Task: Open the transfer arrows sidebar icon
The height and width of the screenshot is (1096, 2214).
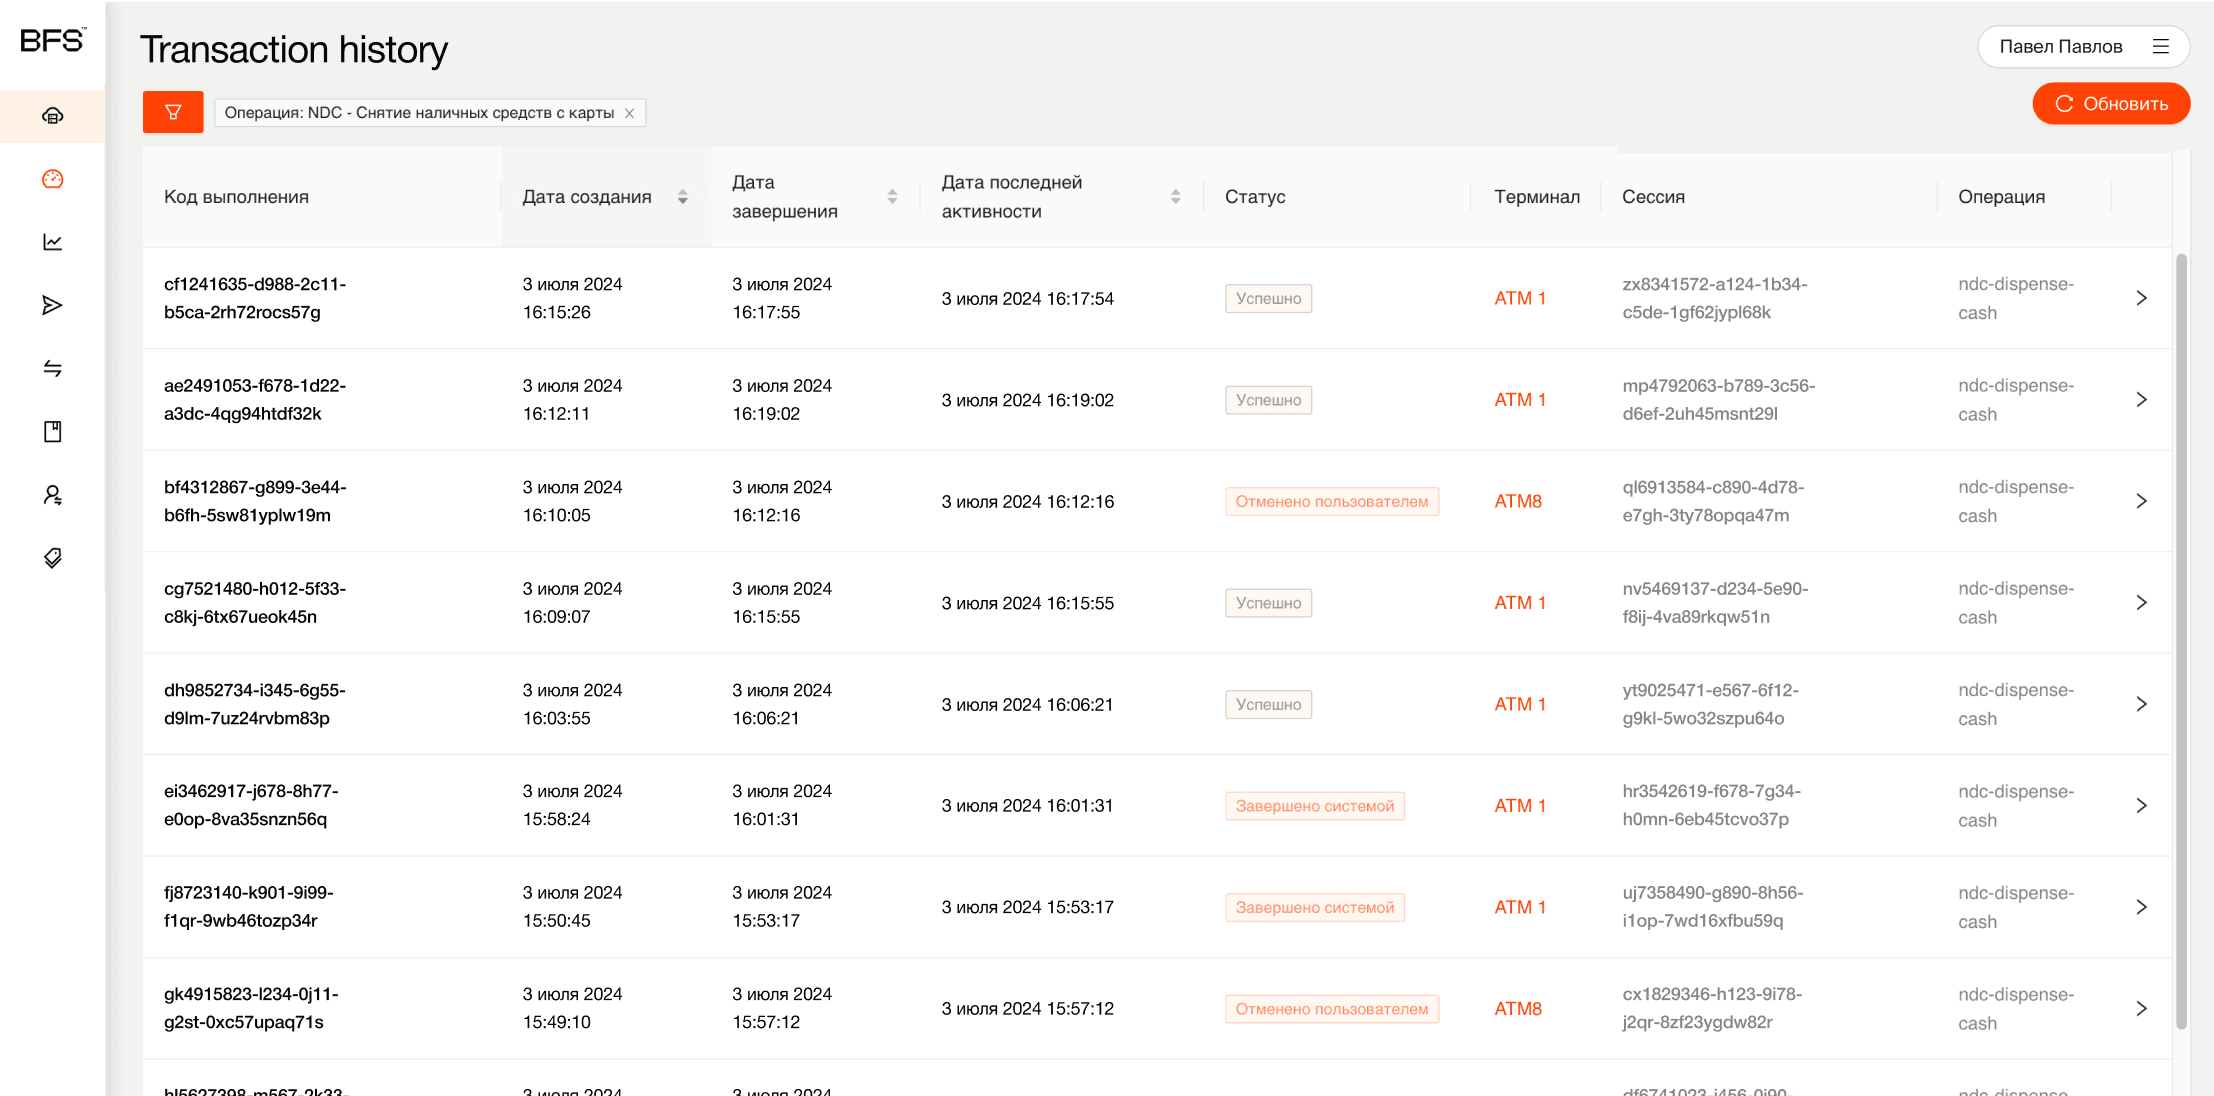Action: (53, 368)
